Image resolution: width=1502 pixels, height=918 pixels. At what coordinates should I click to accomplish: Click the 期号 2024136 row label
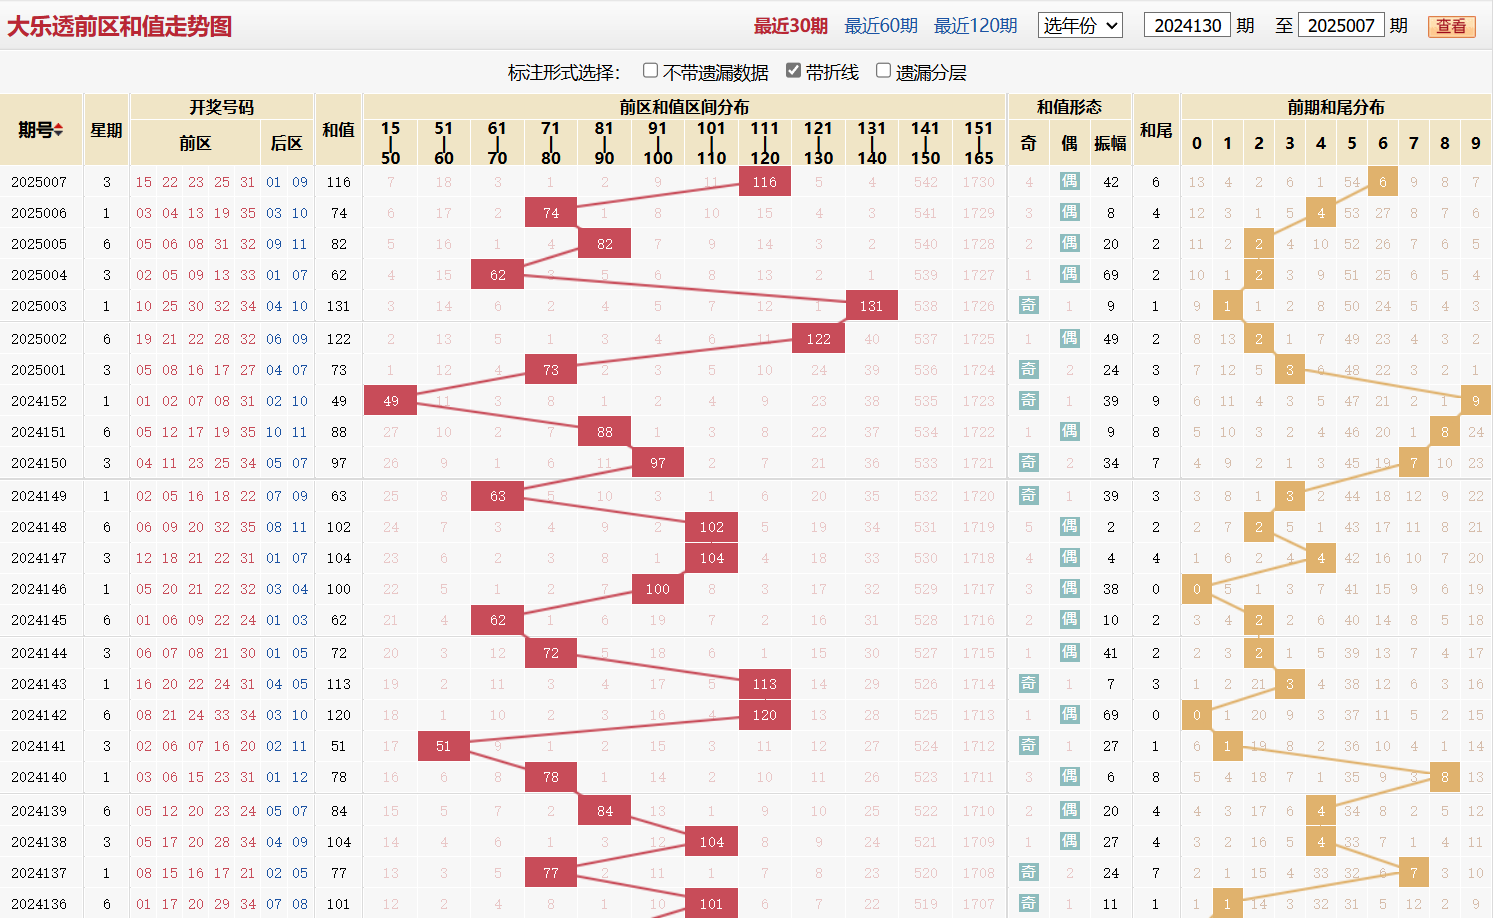[x=39, y=904]
